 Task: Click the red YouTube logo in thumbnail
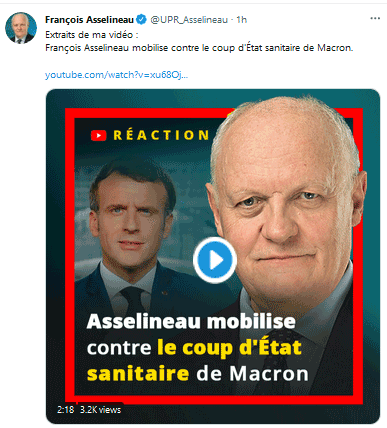pyautogui.click(x=99, y=135)
